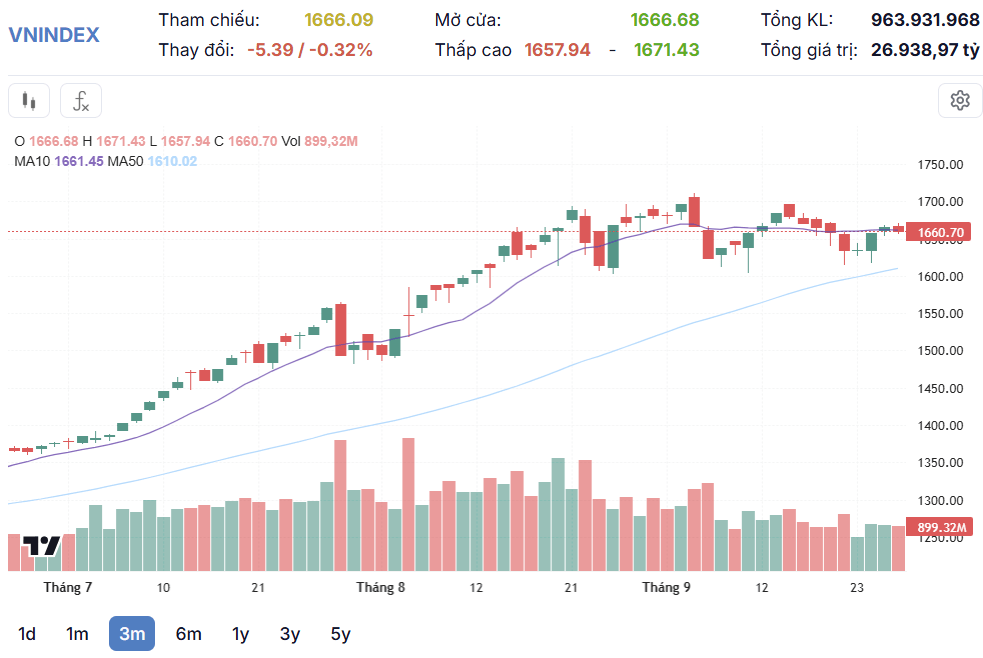Click the red 1660.70 price label
This screenshot has height=658, width=983.
pos(938,232)
